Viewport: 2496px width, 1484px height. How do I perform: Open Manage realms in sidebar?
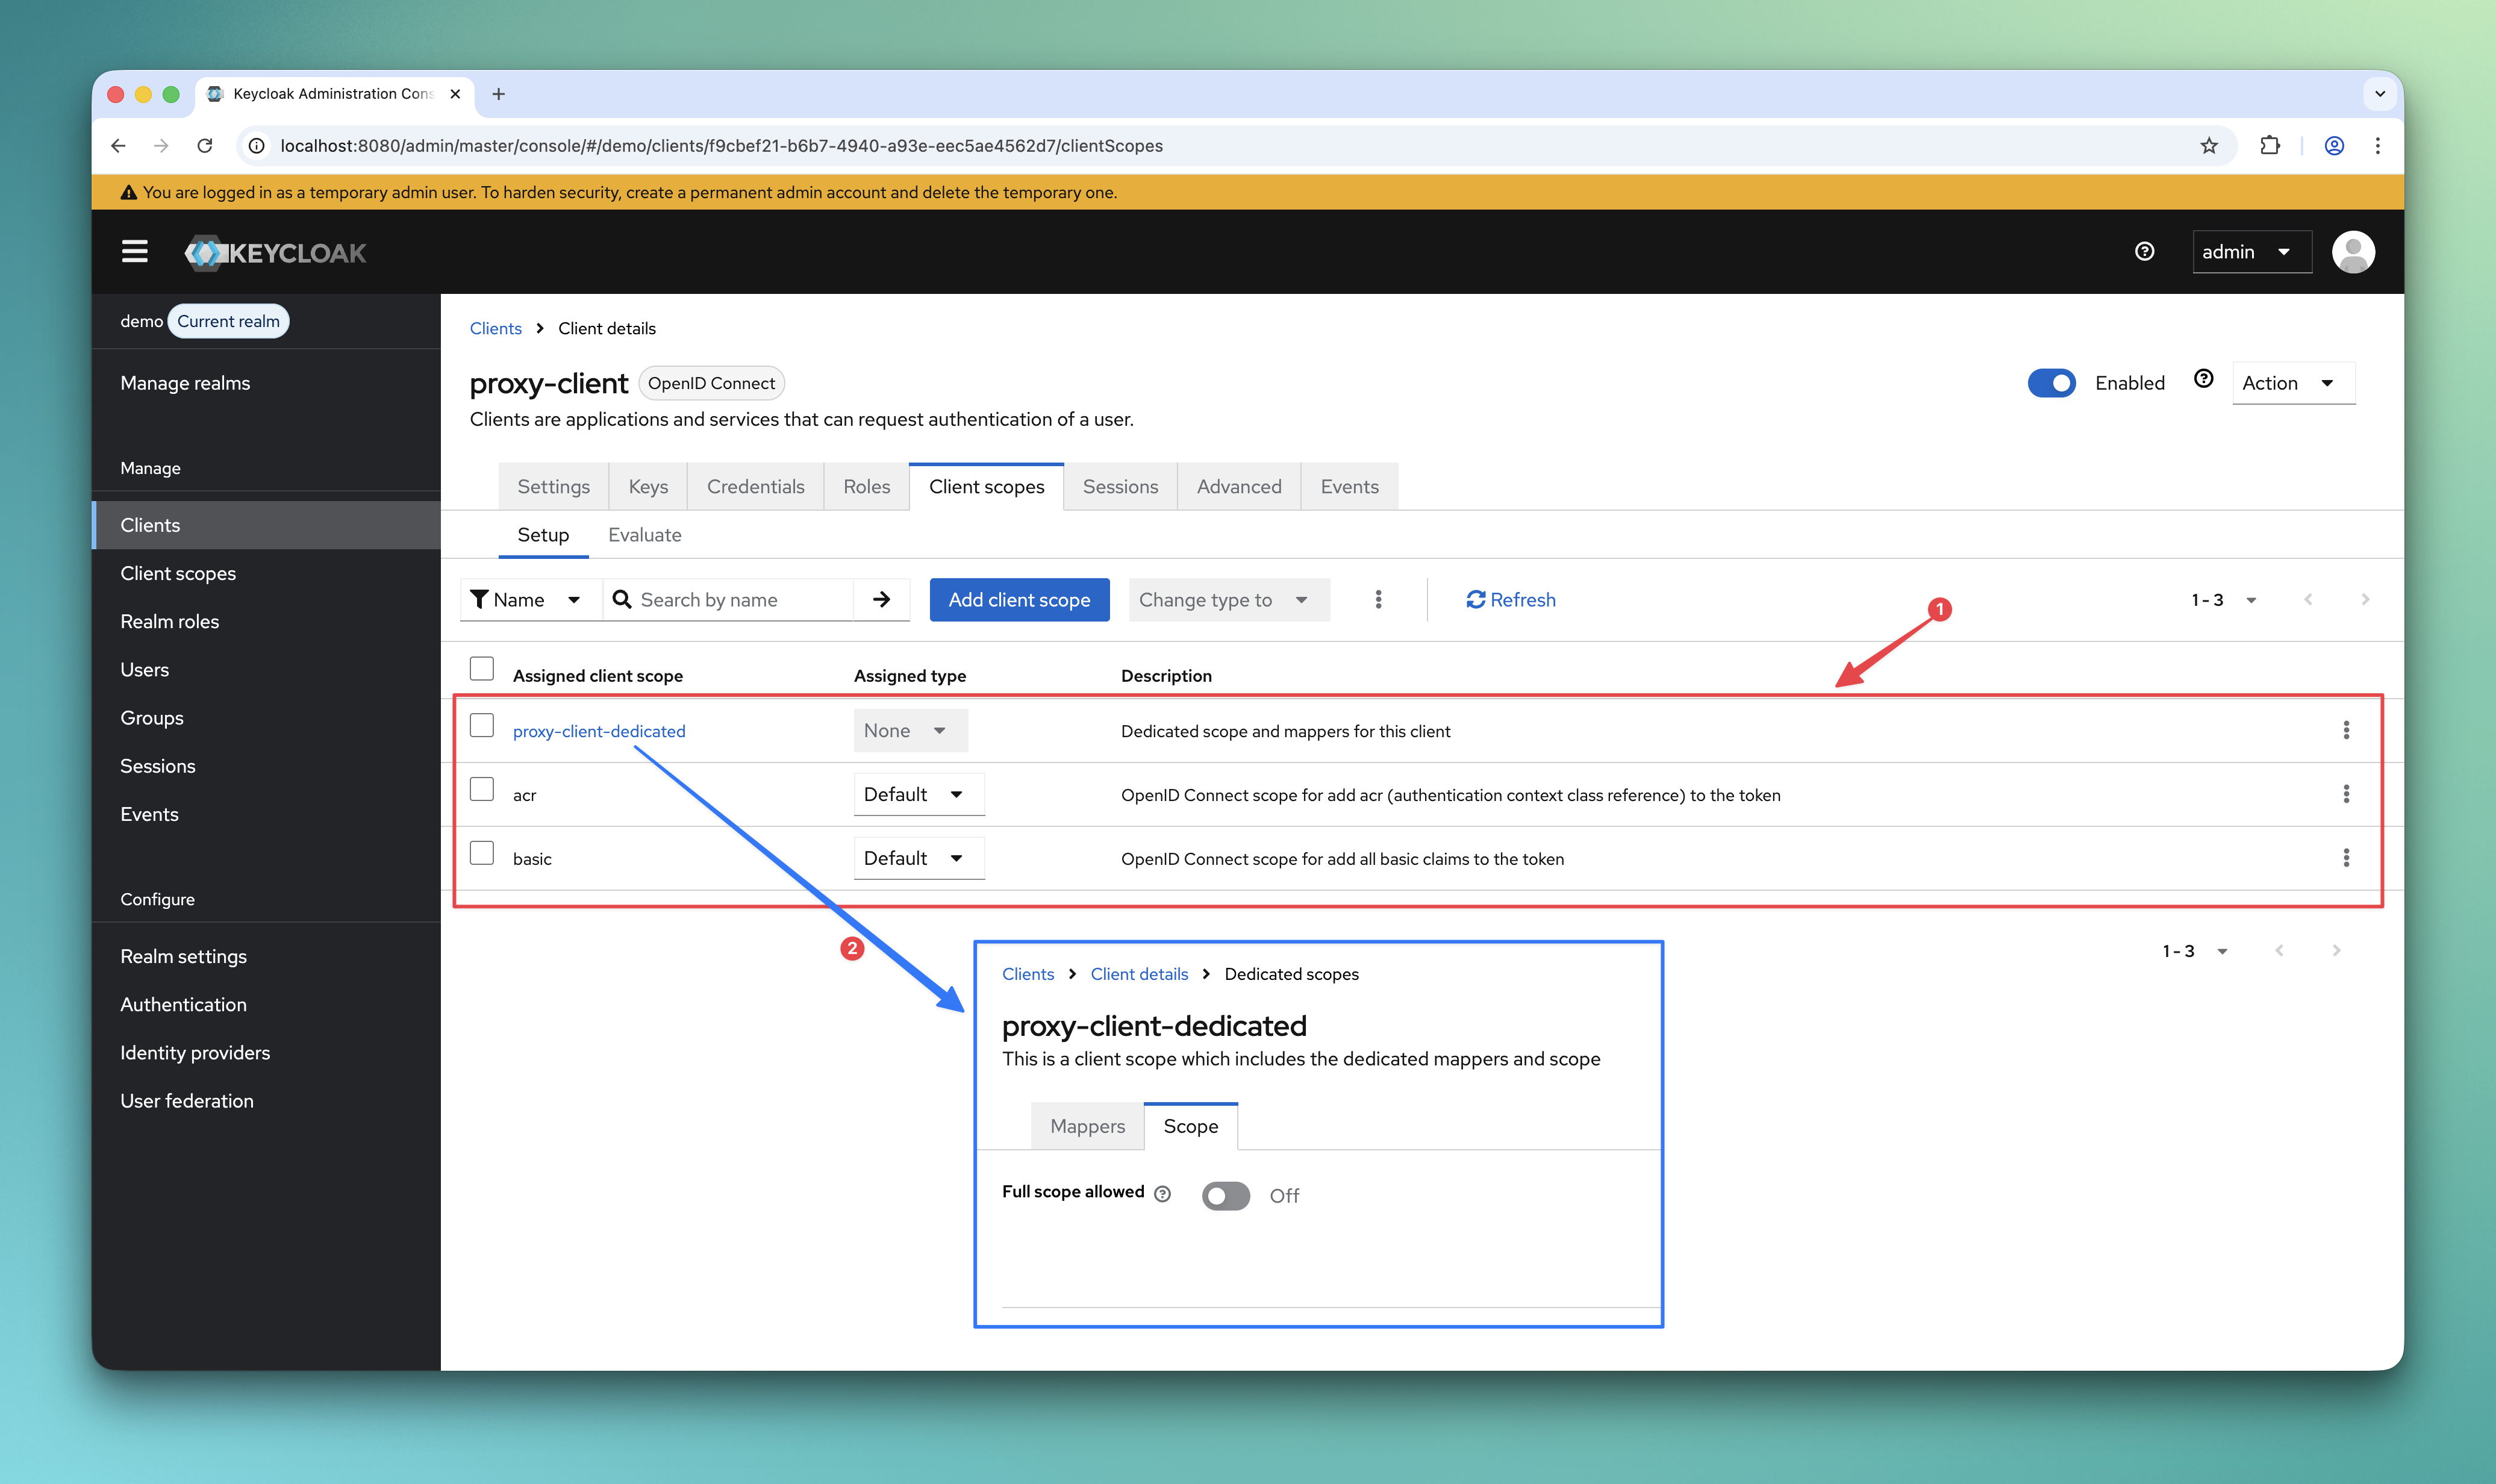pyautogui.click(x=185, y=383)
